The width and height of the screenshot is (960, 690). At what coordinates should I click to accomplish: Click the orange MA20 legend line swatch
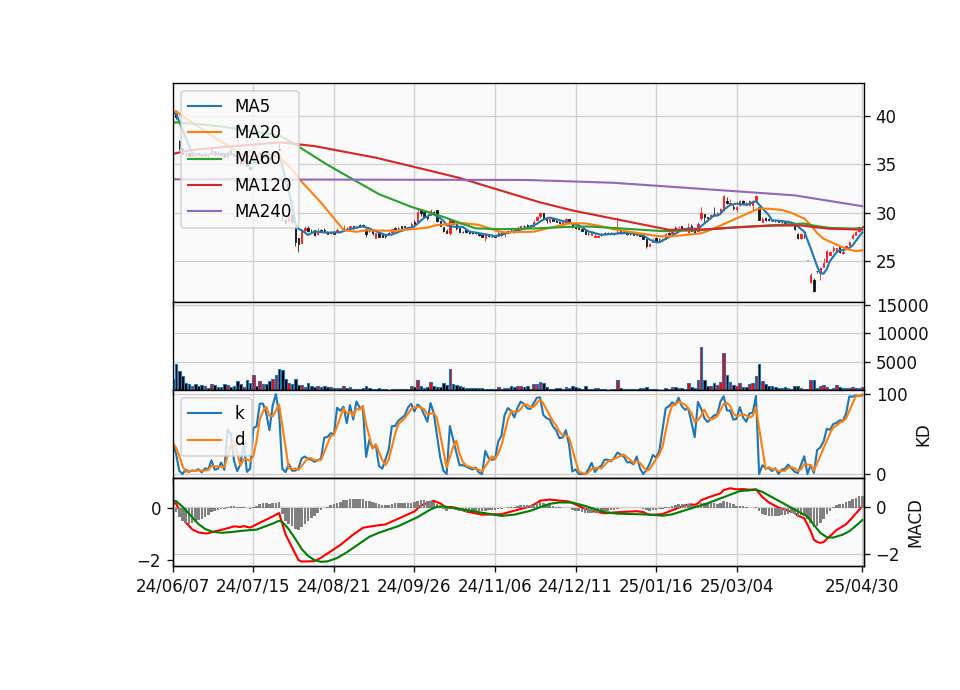pyautogui.click(x=205, y=132)
